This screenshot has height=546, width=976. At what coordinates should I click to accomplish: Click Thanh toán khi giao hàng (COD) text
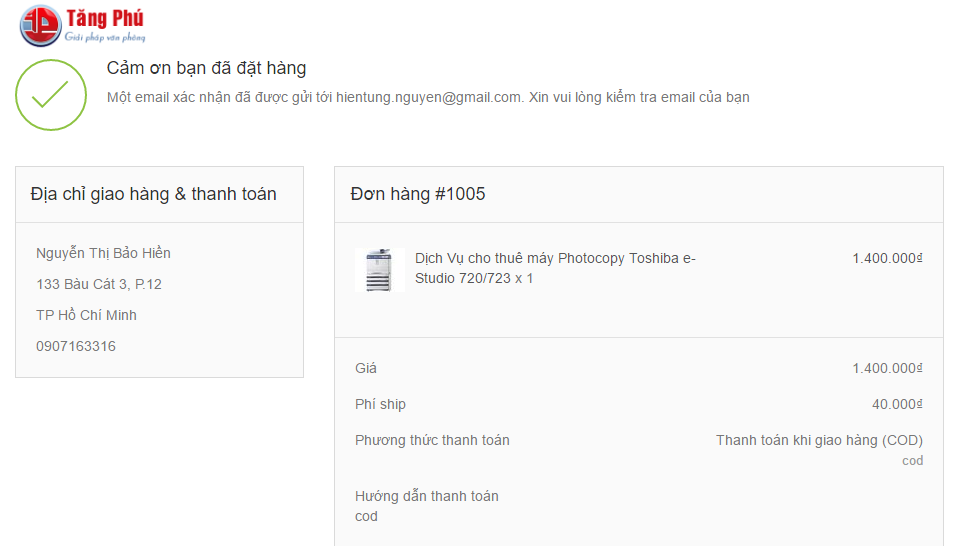[x=819, y=440]
